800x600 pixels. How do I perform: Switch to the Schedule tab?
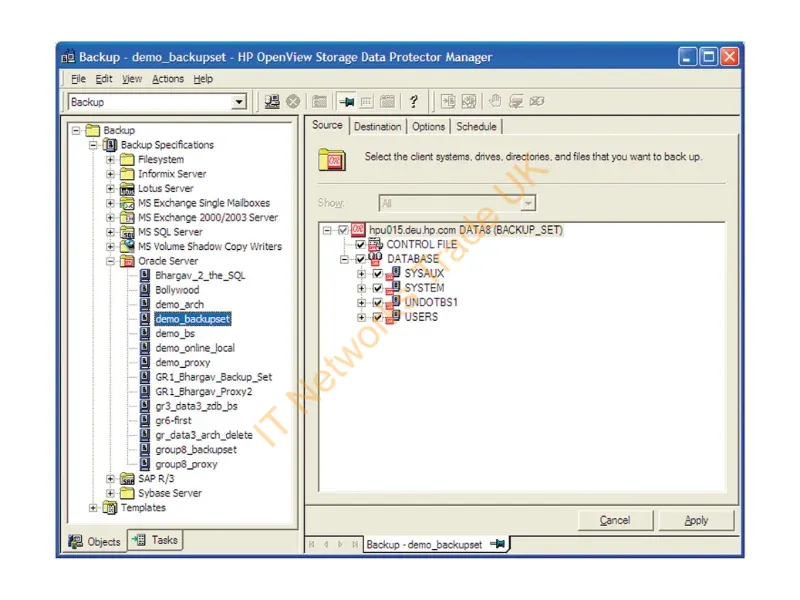(476, 127)
